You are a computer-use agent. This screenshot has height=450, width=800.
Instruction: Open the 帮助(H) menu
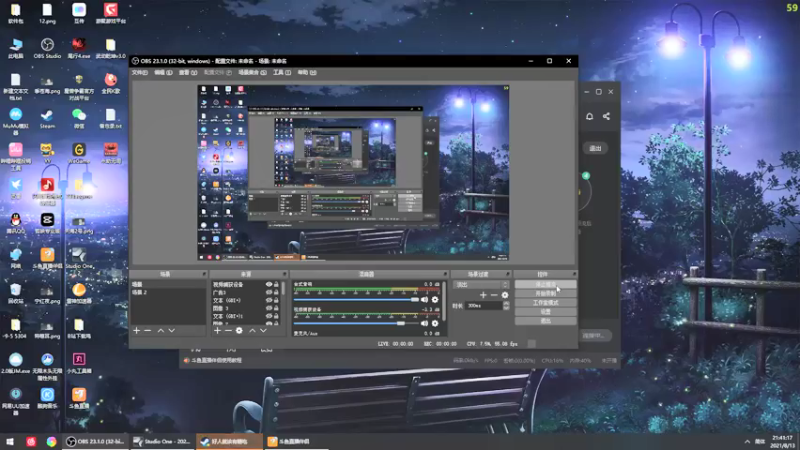coord(307,72)
